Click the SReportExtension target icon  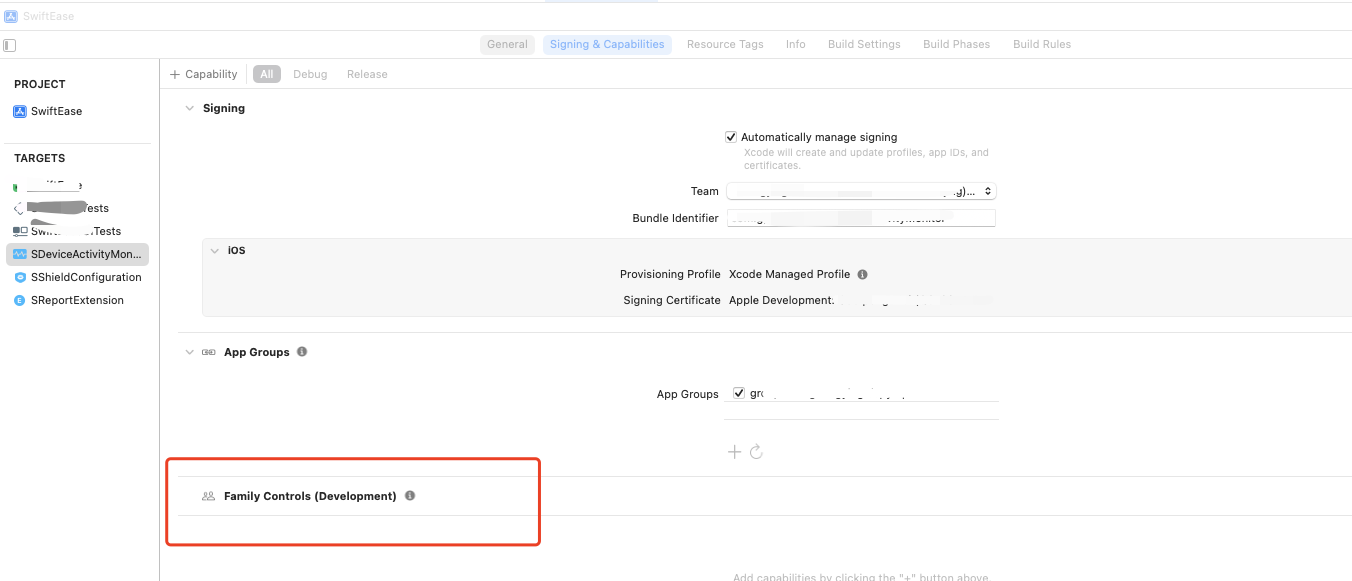19,300
